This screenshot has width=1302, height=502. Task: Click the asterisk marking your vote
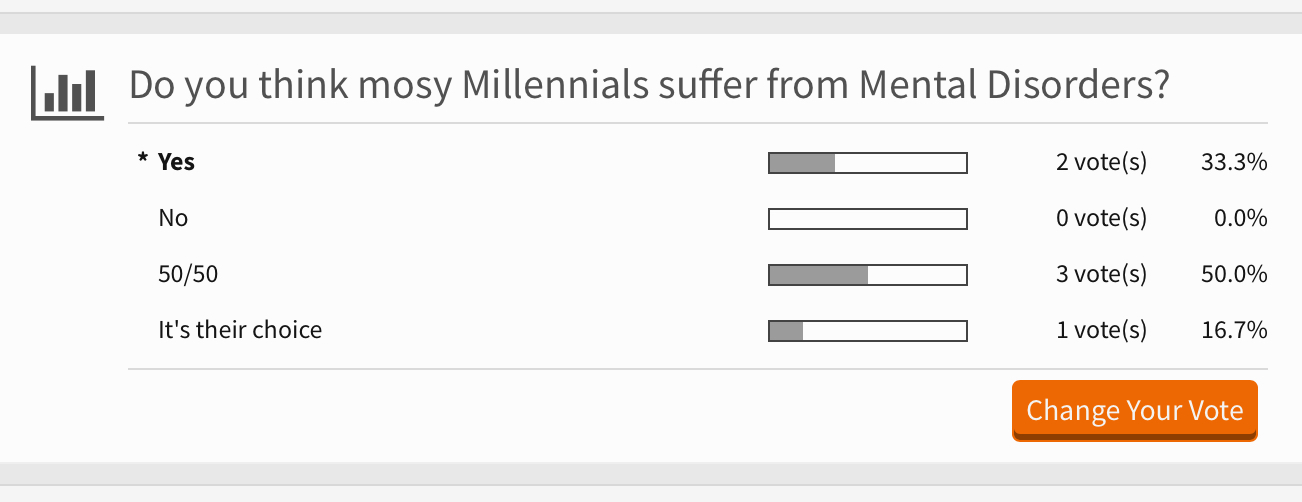tap(143, 160)
